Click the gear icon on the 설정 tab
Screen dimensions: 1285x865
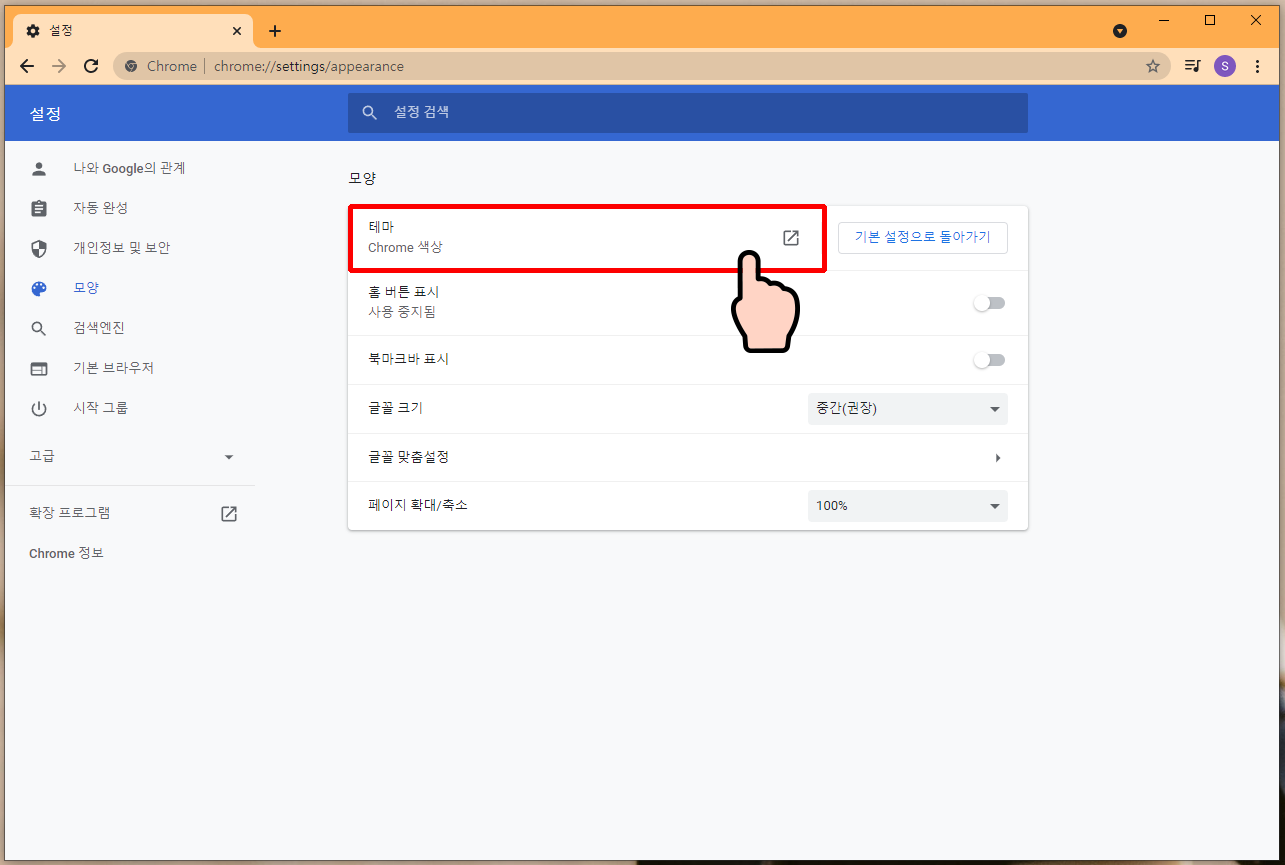(x=33, y=31)
